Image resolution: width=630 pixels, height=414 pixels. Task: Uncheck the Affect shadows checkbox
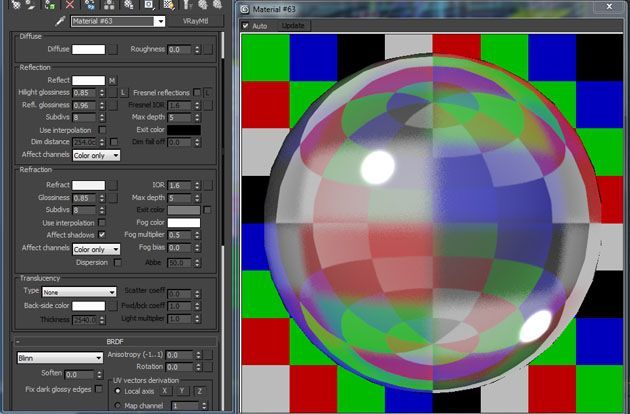102,234
